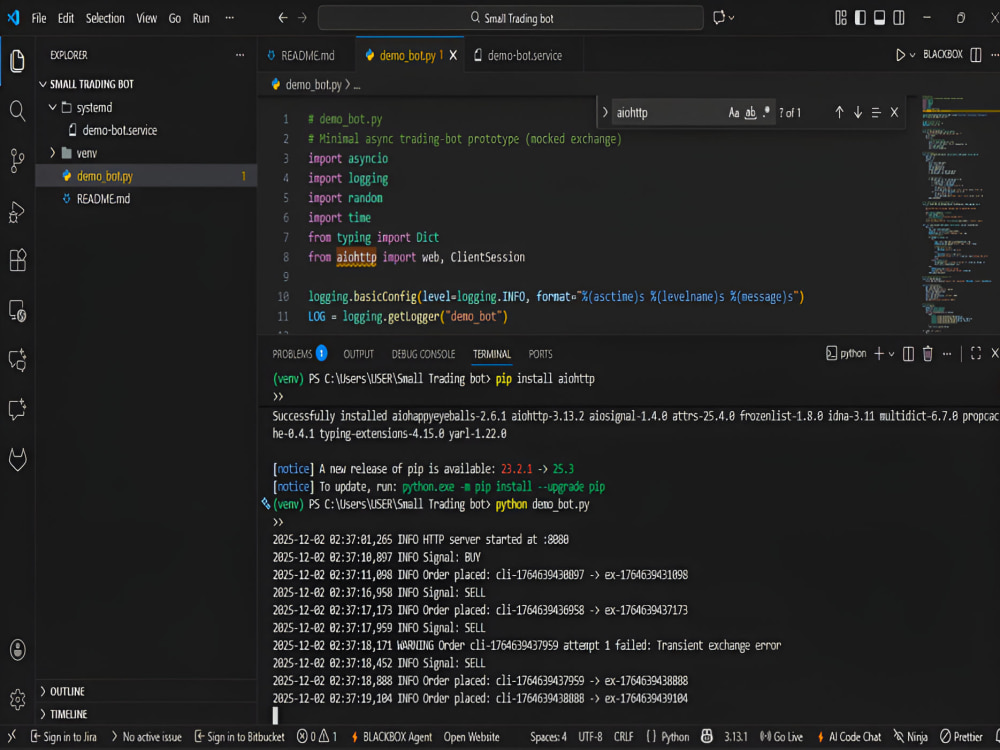
Task: Toggle bottom panel layout icon
Action: click(879, 18)
